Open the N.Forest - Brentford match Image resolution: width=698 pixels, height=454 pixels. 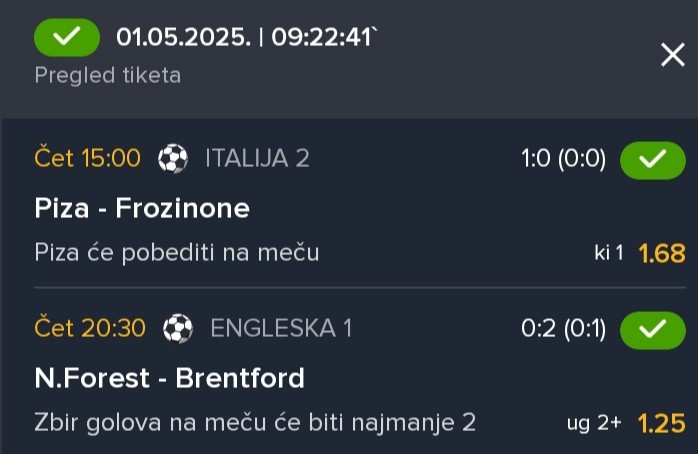170,378
